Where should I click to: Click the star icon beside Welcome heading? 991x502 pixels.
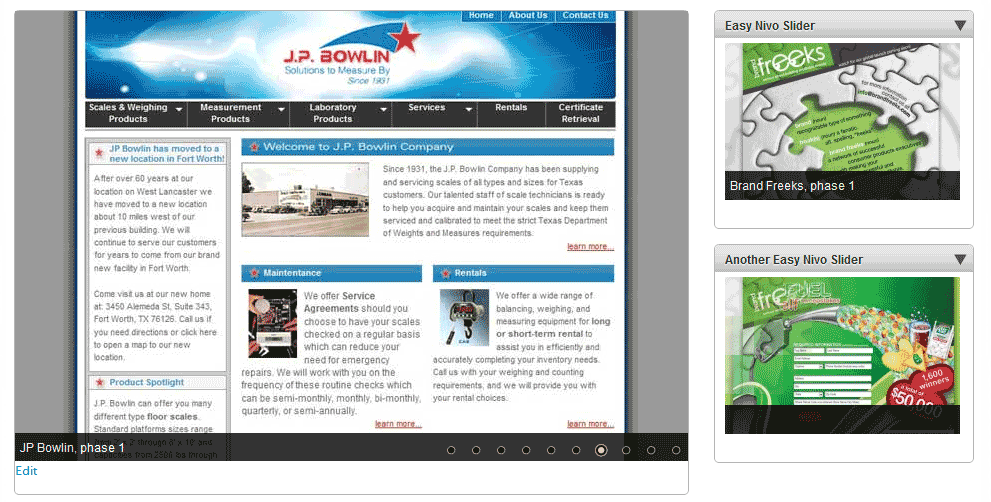click(x=254, y=147)
